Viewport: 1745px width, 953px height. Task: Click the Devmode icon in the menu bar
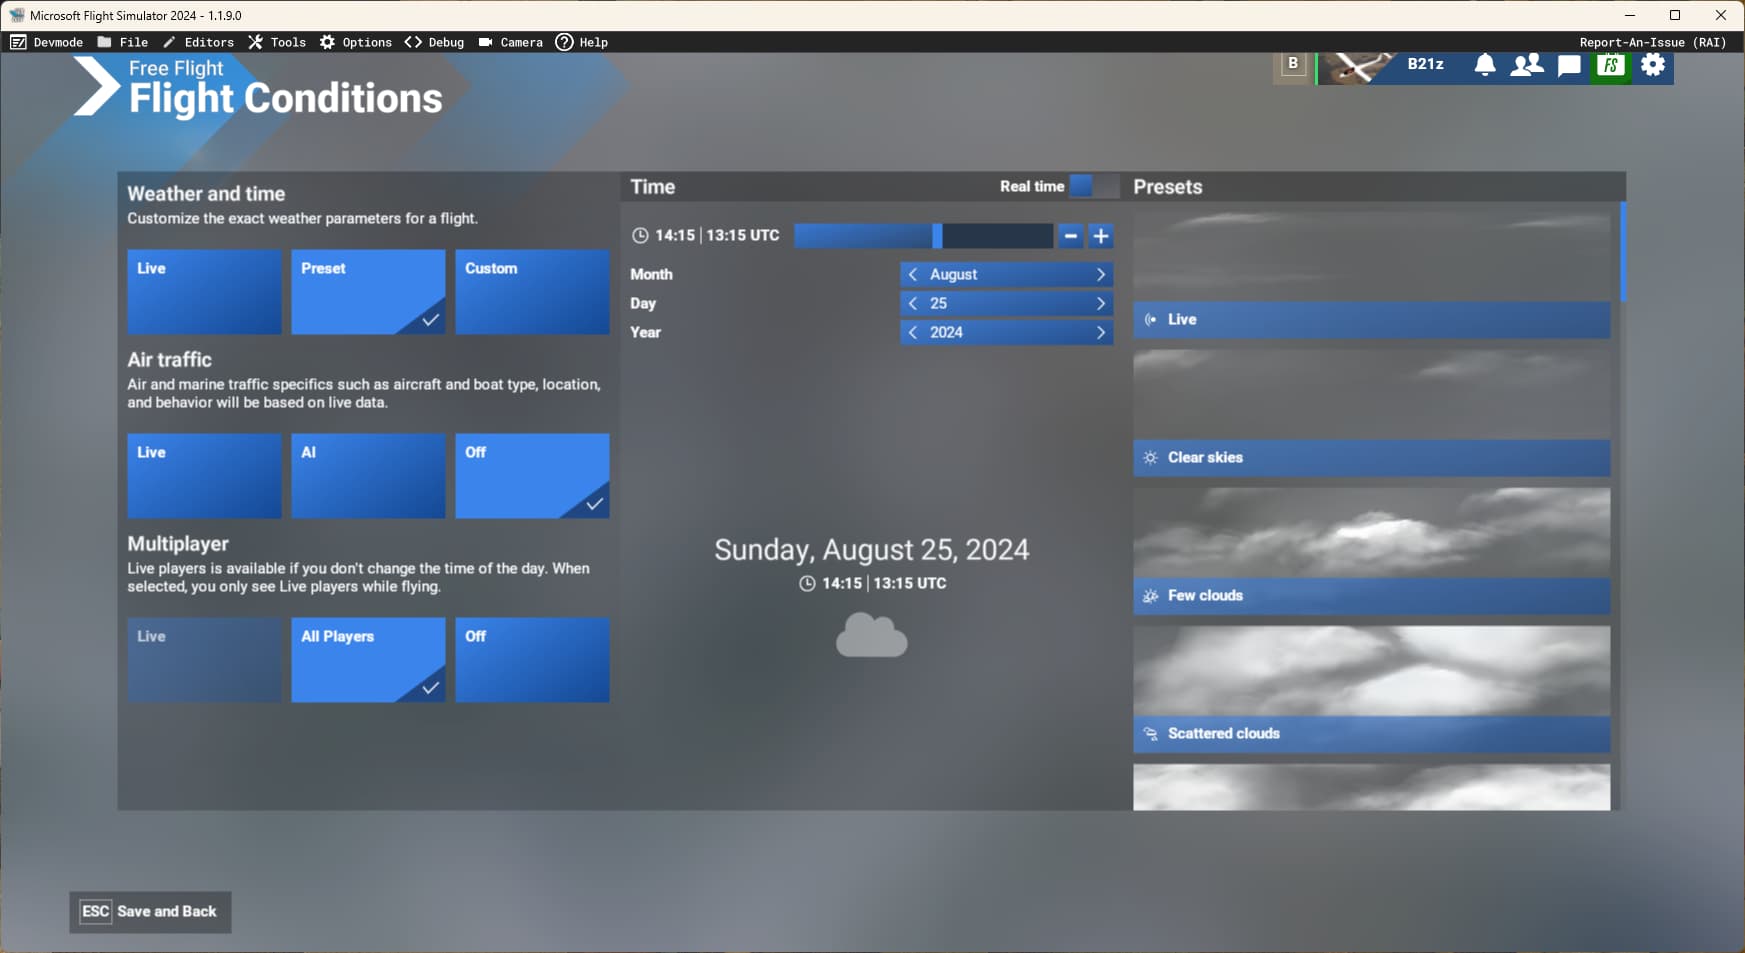(x=19, y=42)
